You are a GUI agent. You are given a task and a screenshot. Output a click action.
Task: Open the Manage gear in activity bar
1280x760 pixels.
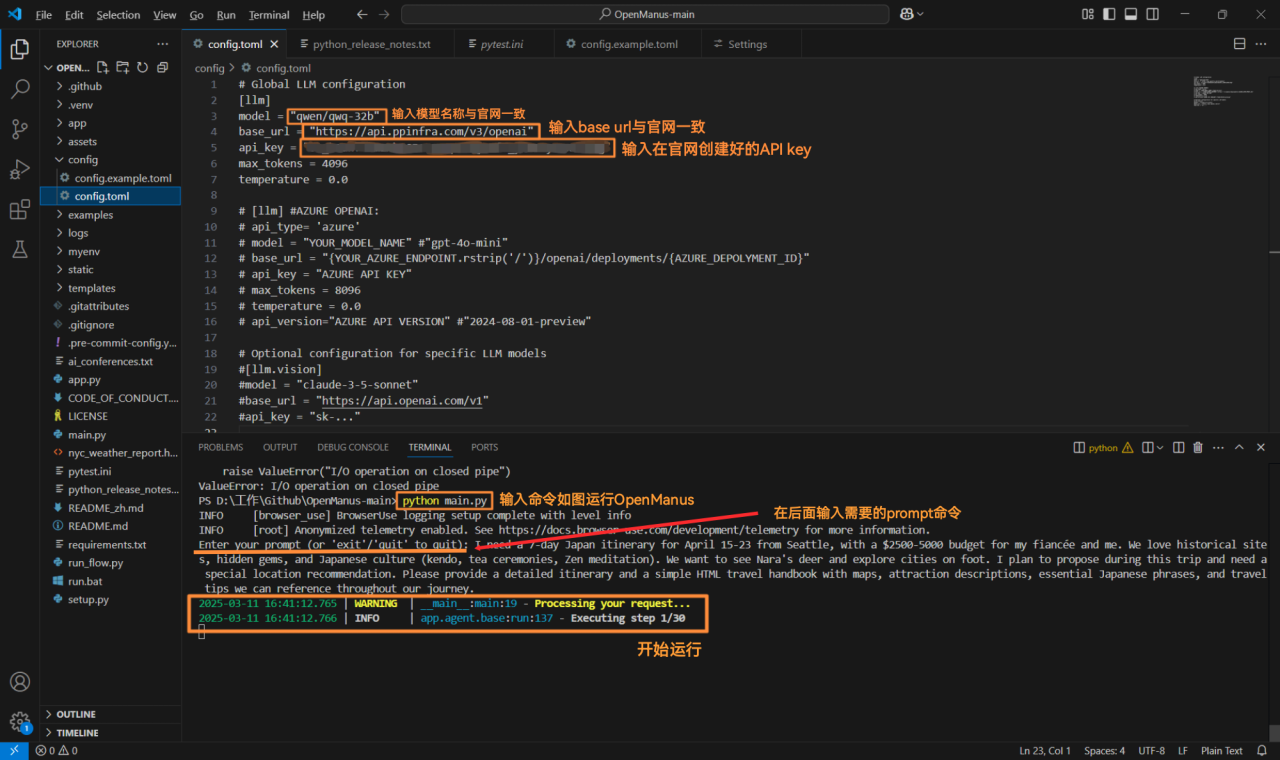click(x=19, y=721)
